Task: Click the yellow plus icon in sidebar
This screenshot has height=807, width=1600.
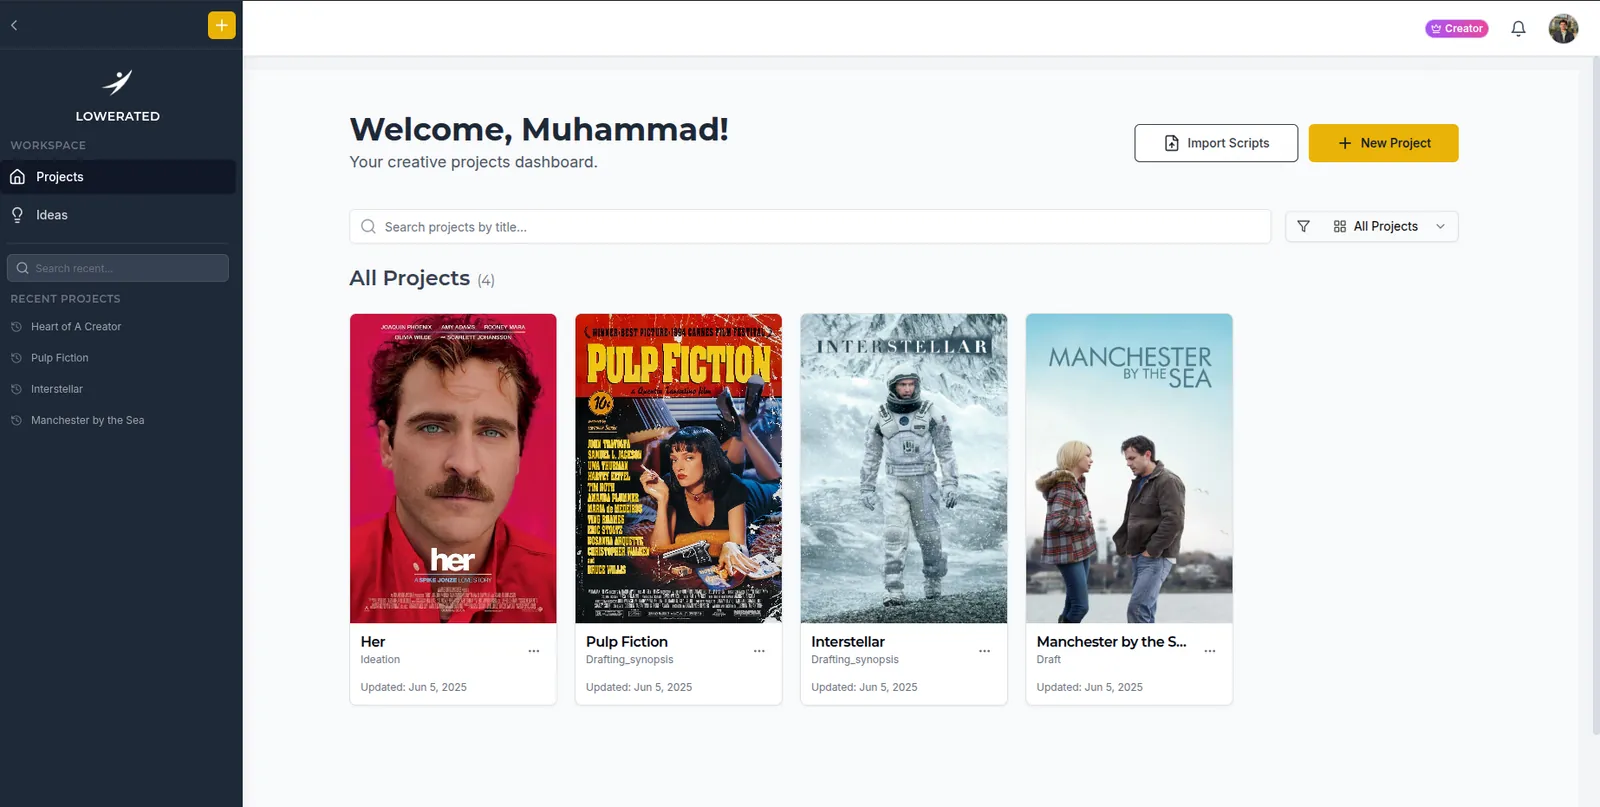Action: coord(222,25)
